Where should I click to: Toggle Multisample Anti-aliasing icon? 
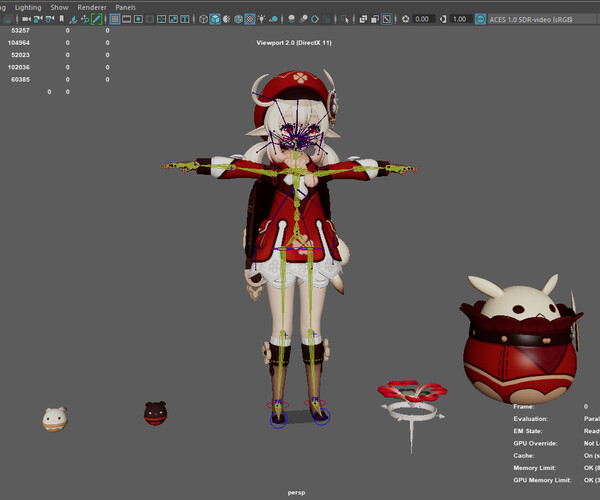pos(315,19)
